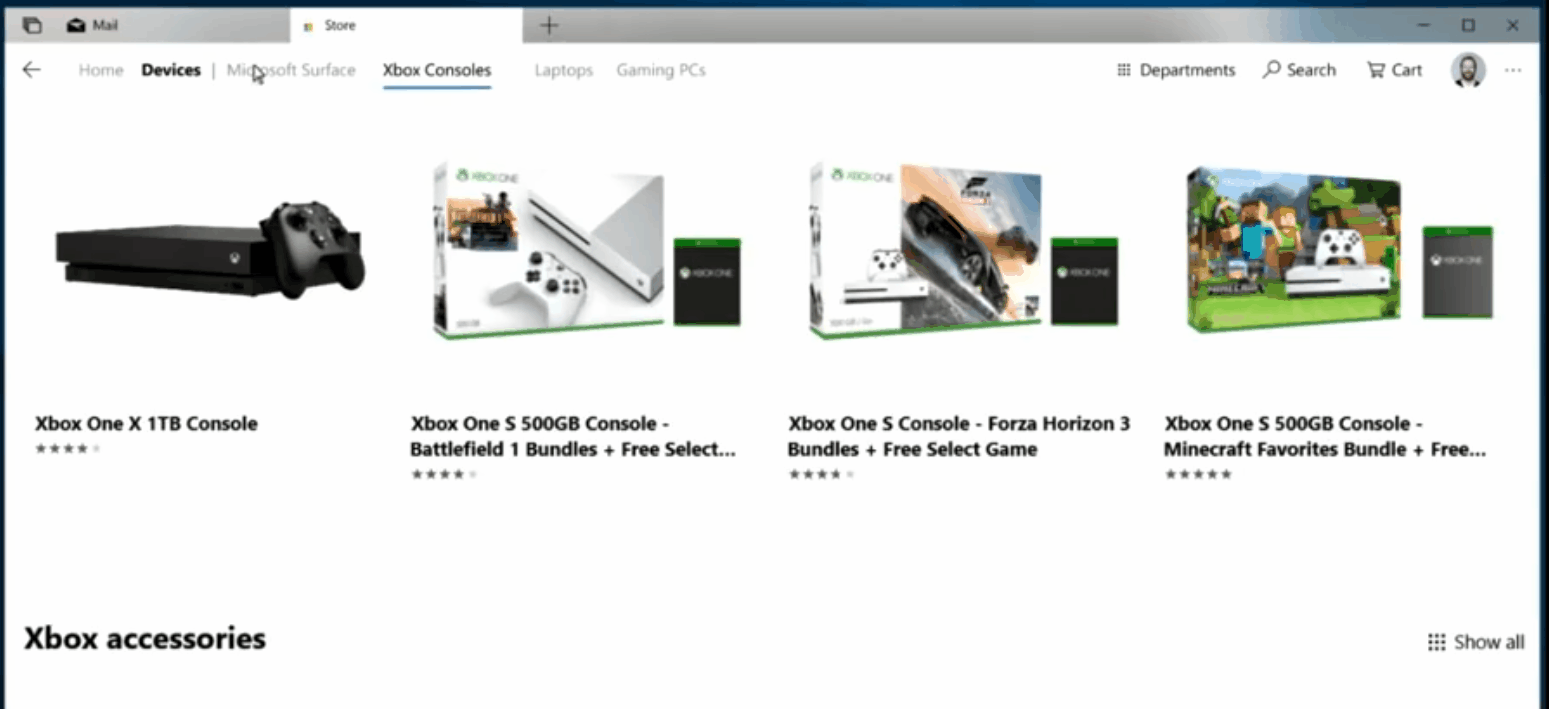This screenshot has height=709, width=1549.
Task: Click star rating under Forza Horizon 3 bundle
Action: (x=821, y=475)
